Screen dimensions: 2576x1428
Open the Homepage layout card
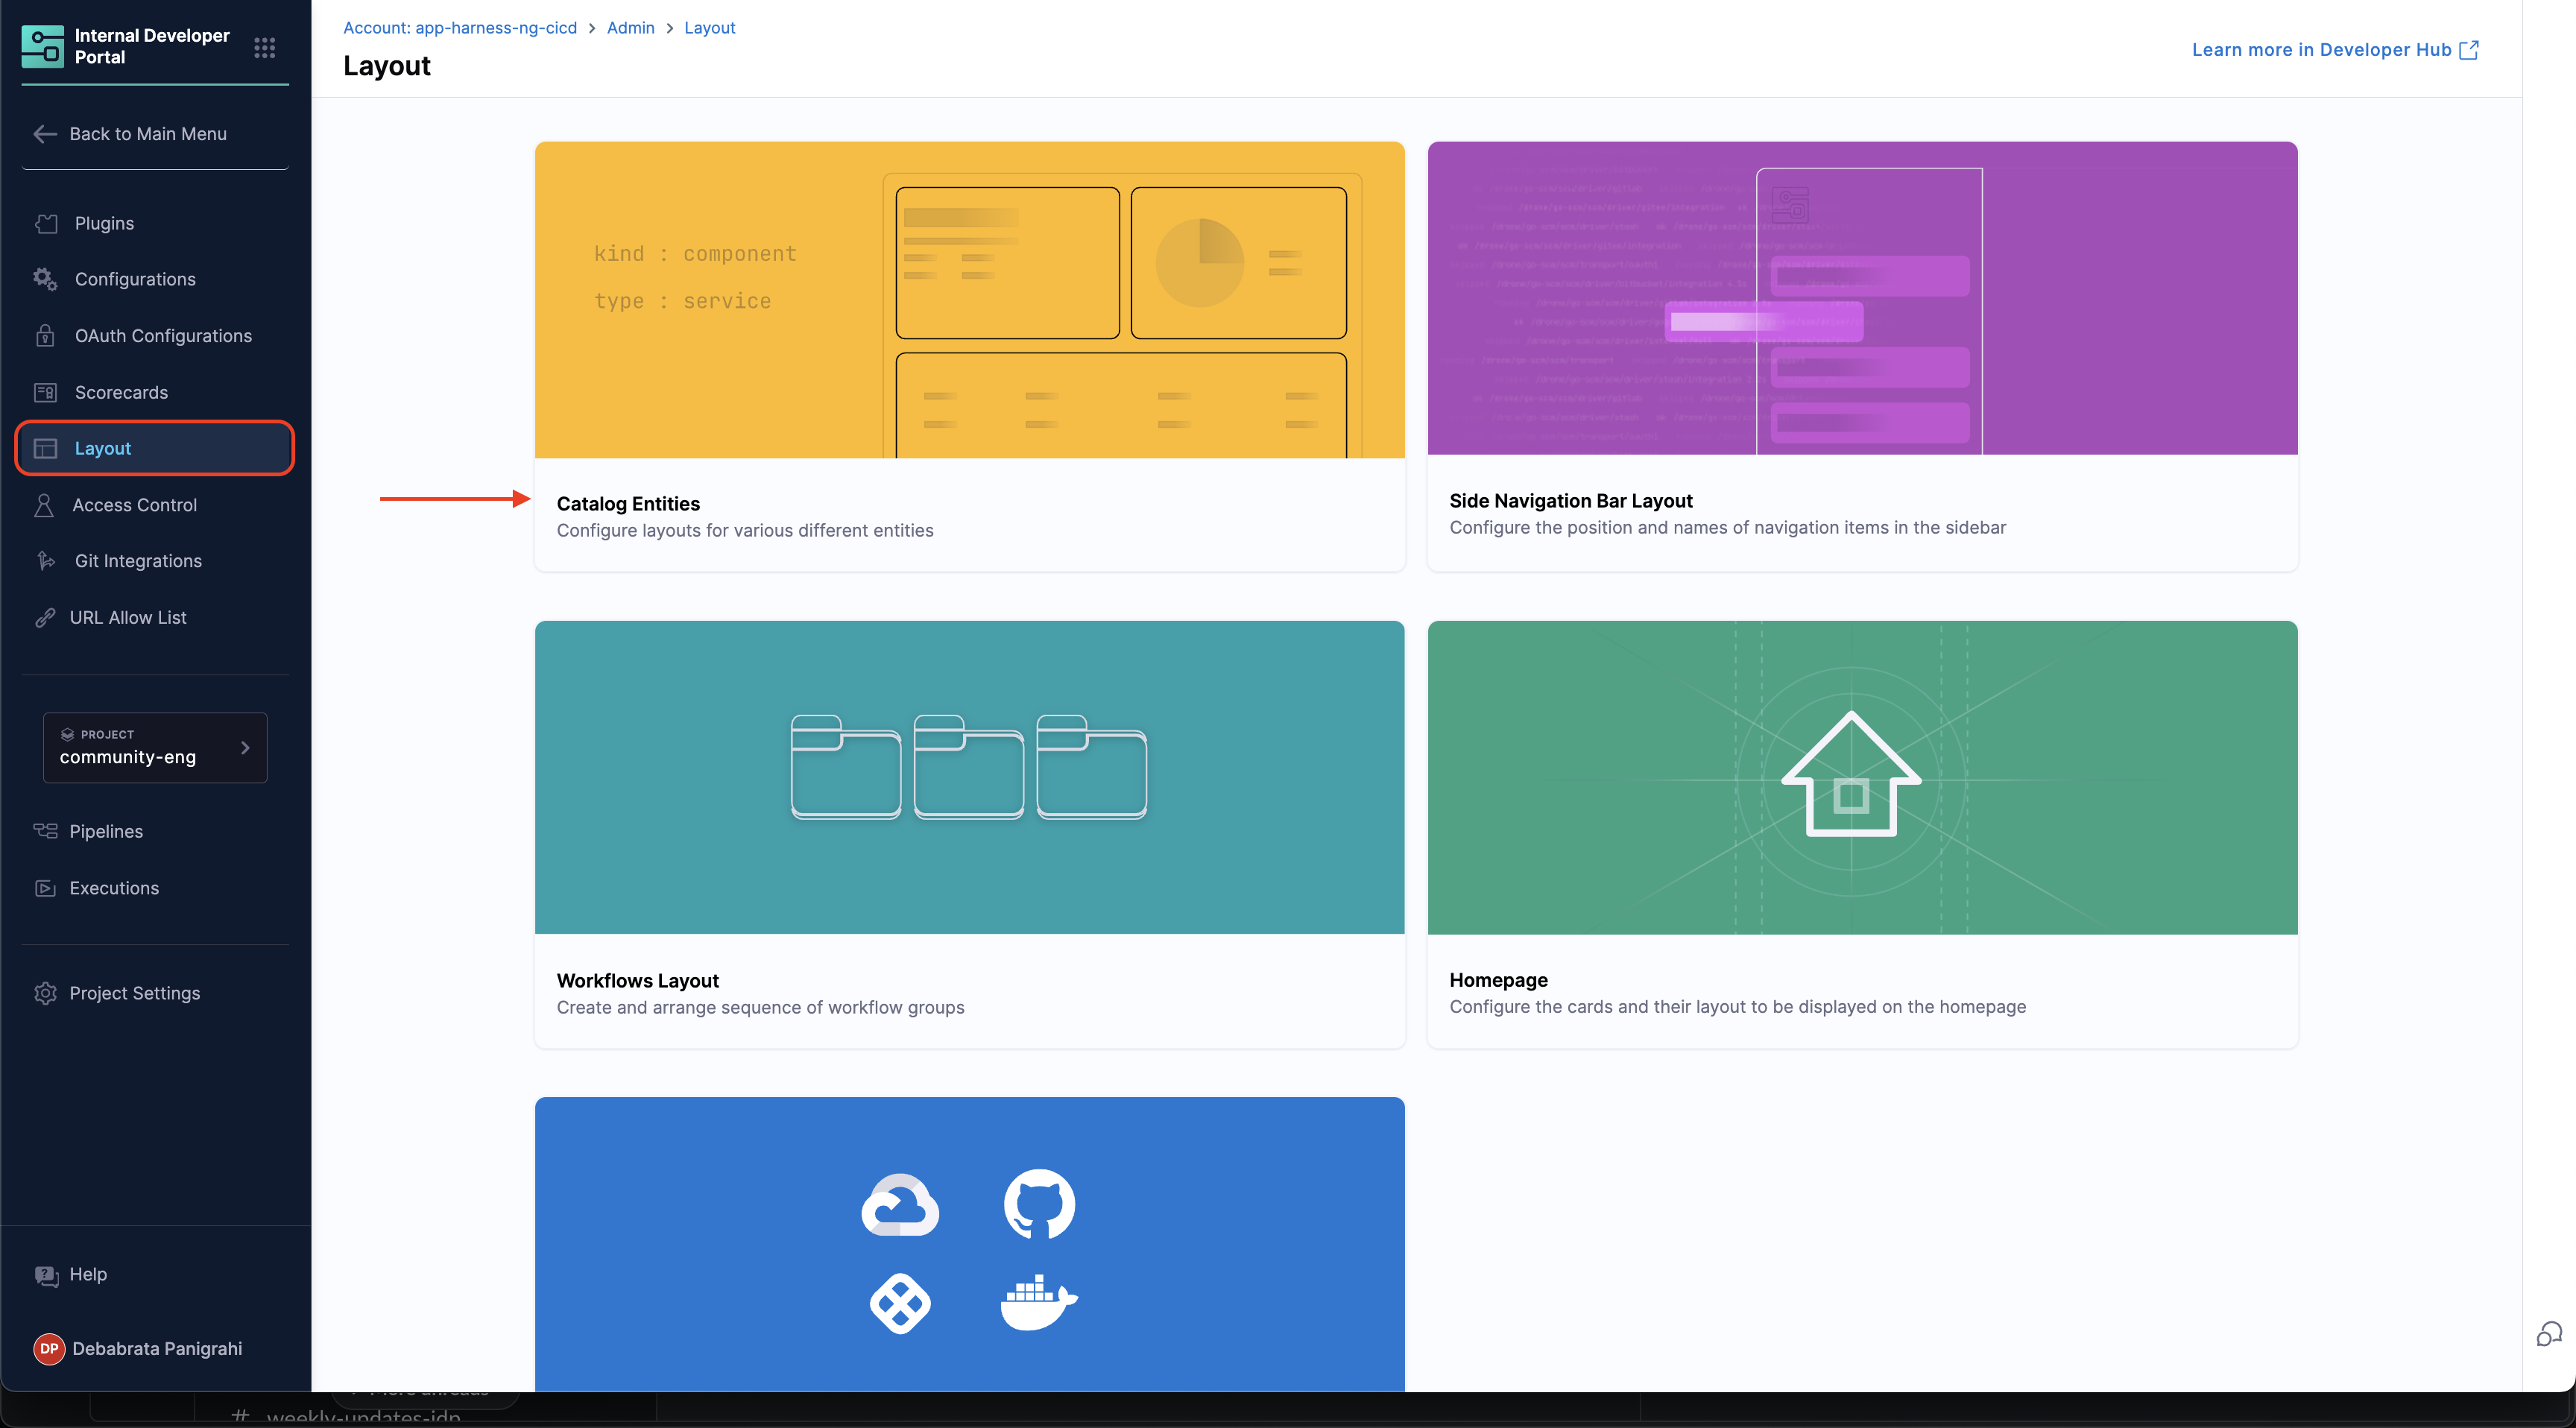[1861, 833]
